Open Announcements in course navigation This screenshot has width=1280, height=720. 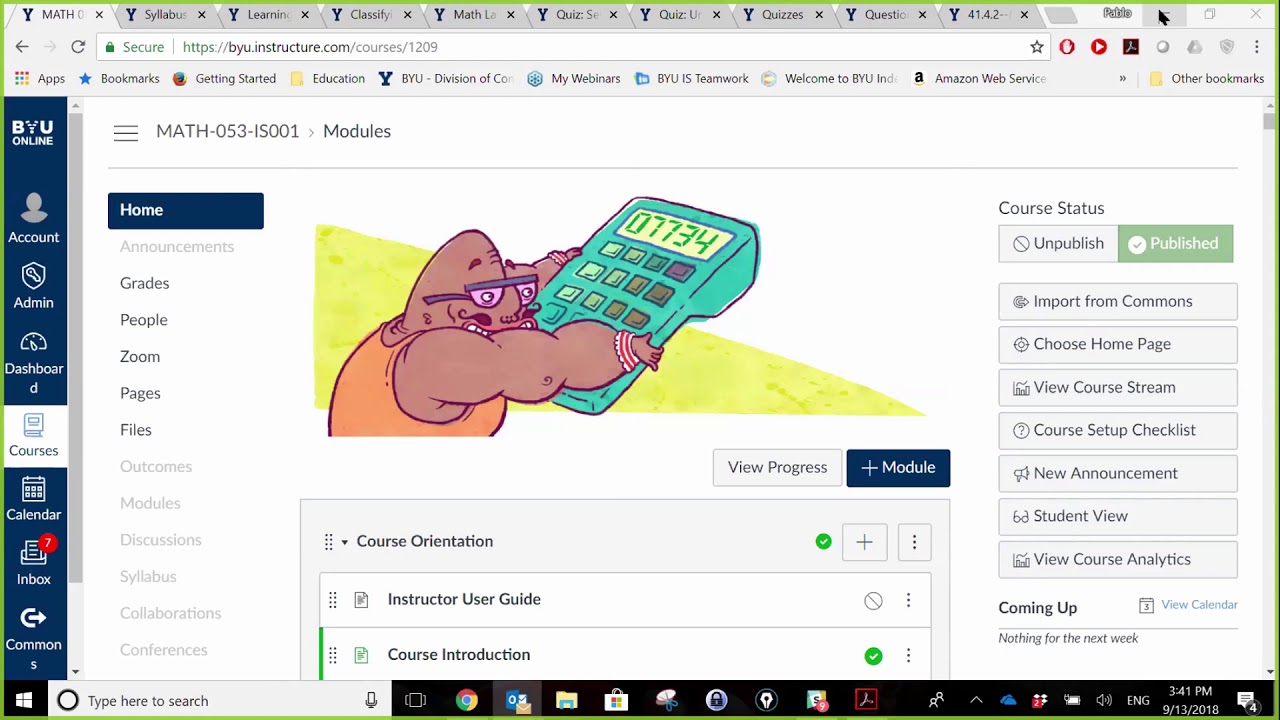[177, 247]
